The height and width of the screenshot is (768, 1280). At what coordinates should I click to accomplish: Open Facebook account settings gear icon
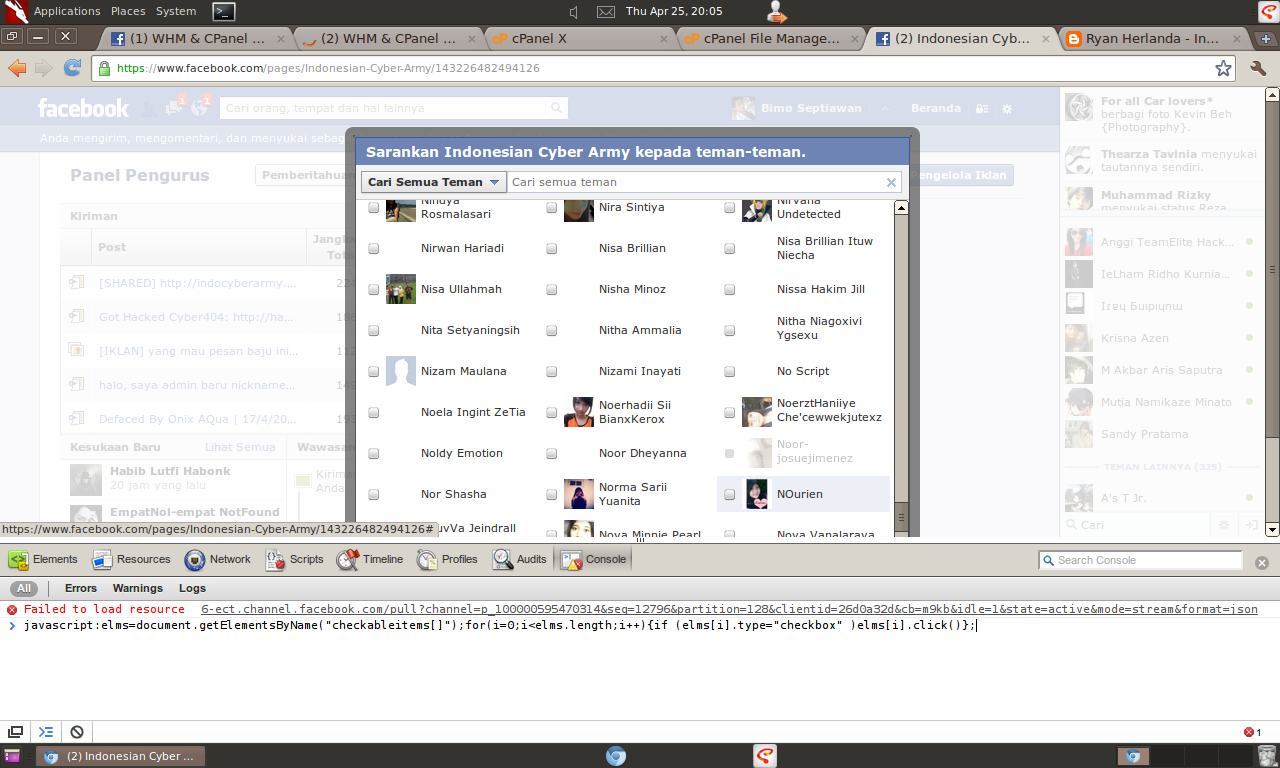point(1007,108)
